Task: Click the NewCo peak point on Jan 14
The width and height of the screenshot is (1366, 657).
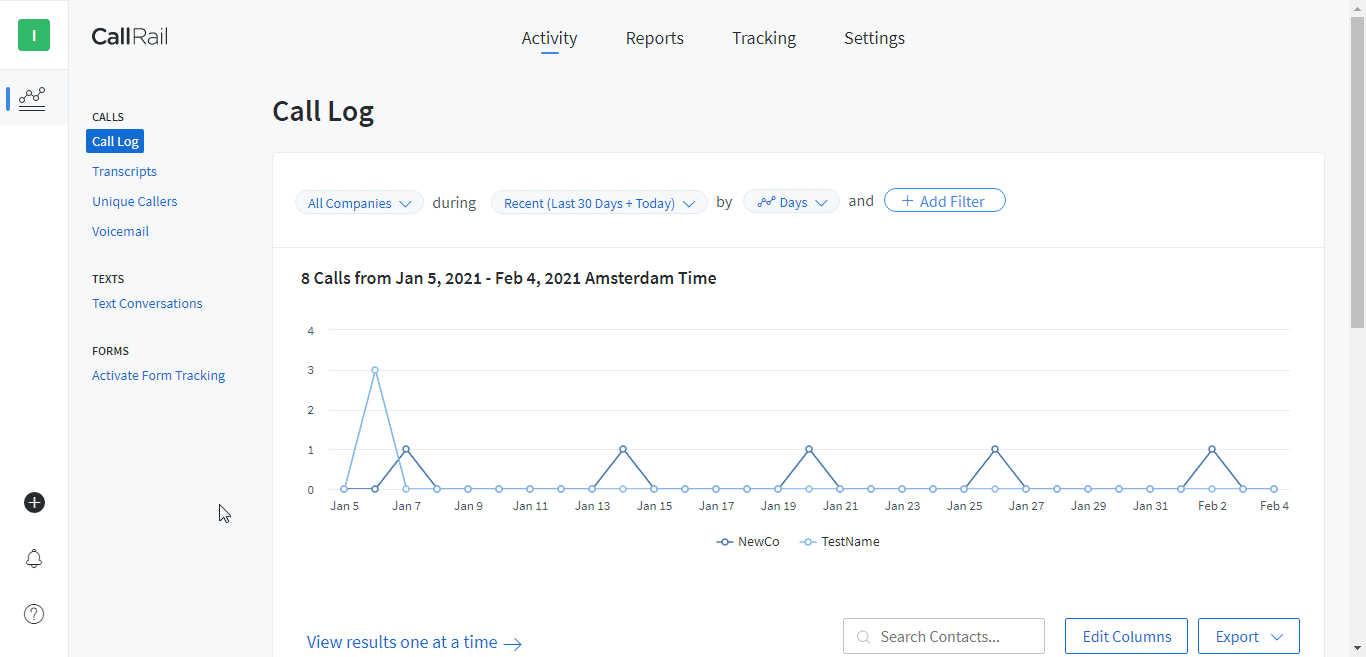Action: pyautogui.click(x=623, y=449)
